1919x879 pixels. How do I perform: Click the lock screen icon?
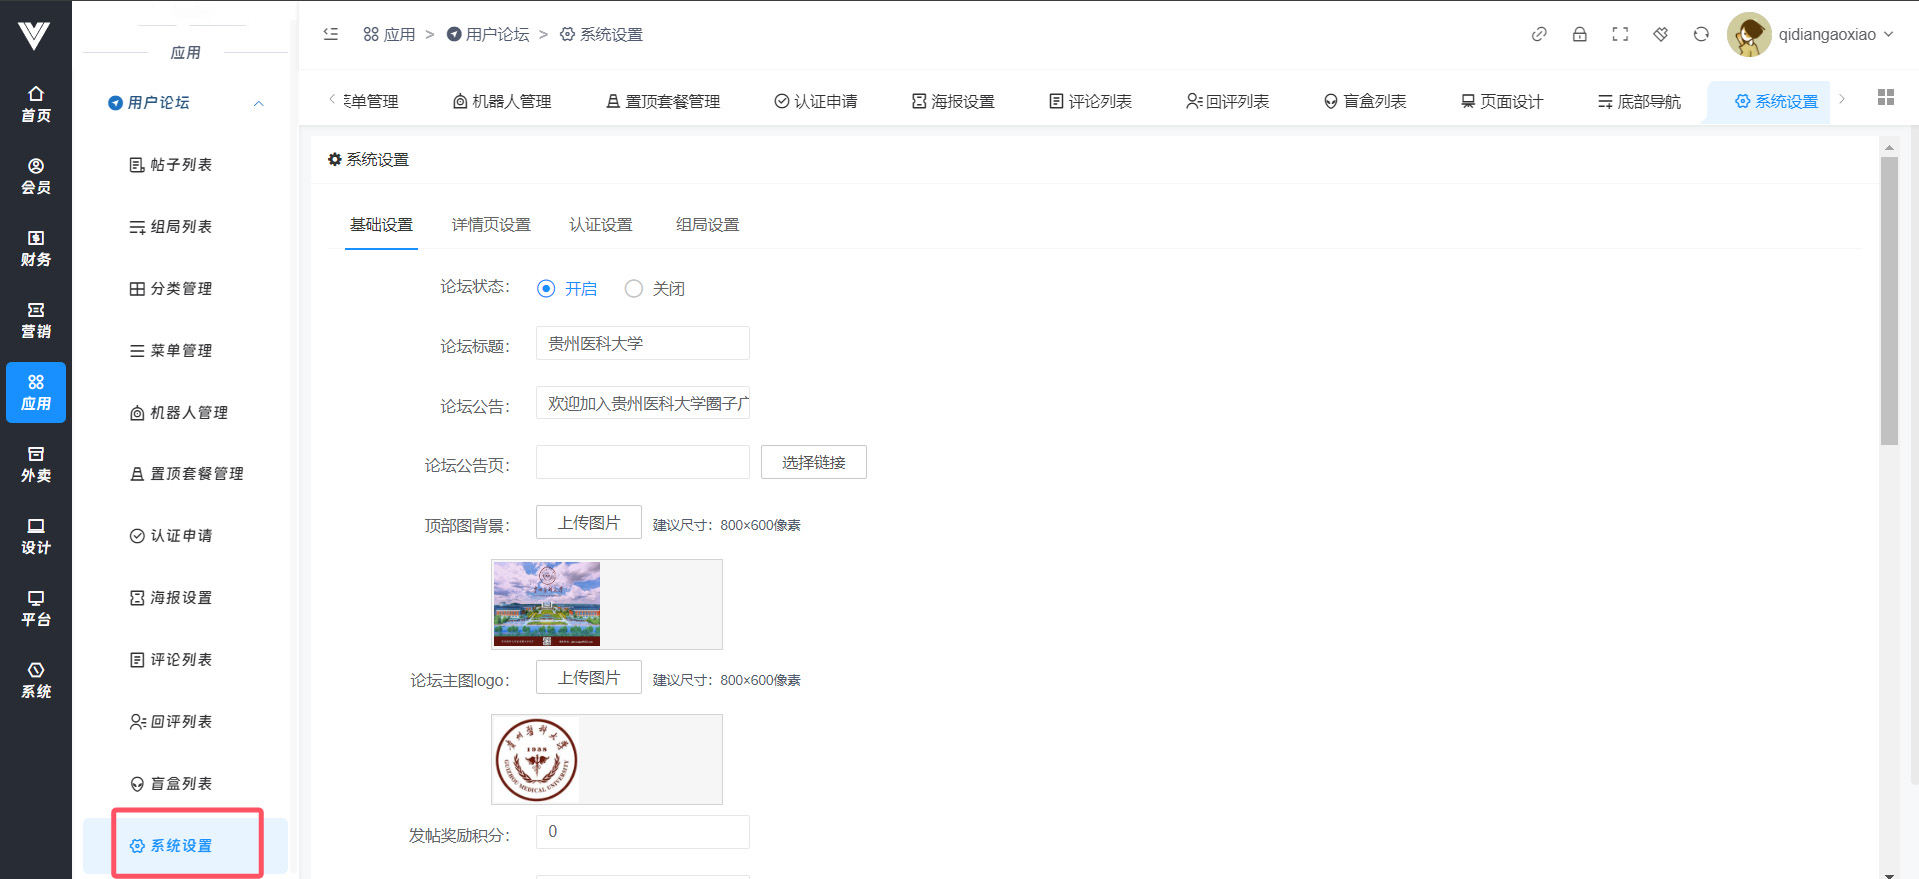coord(1579,34)
